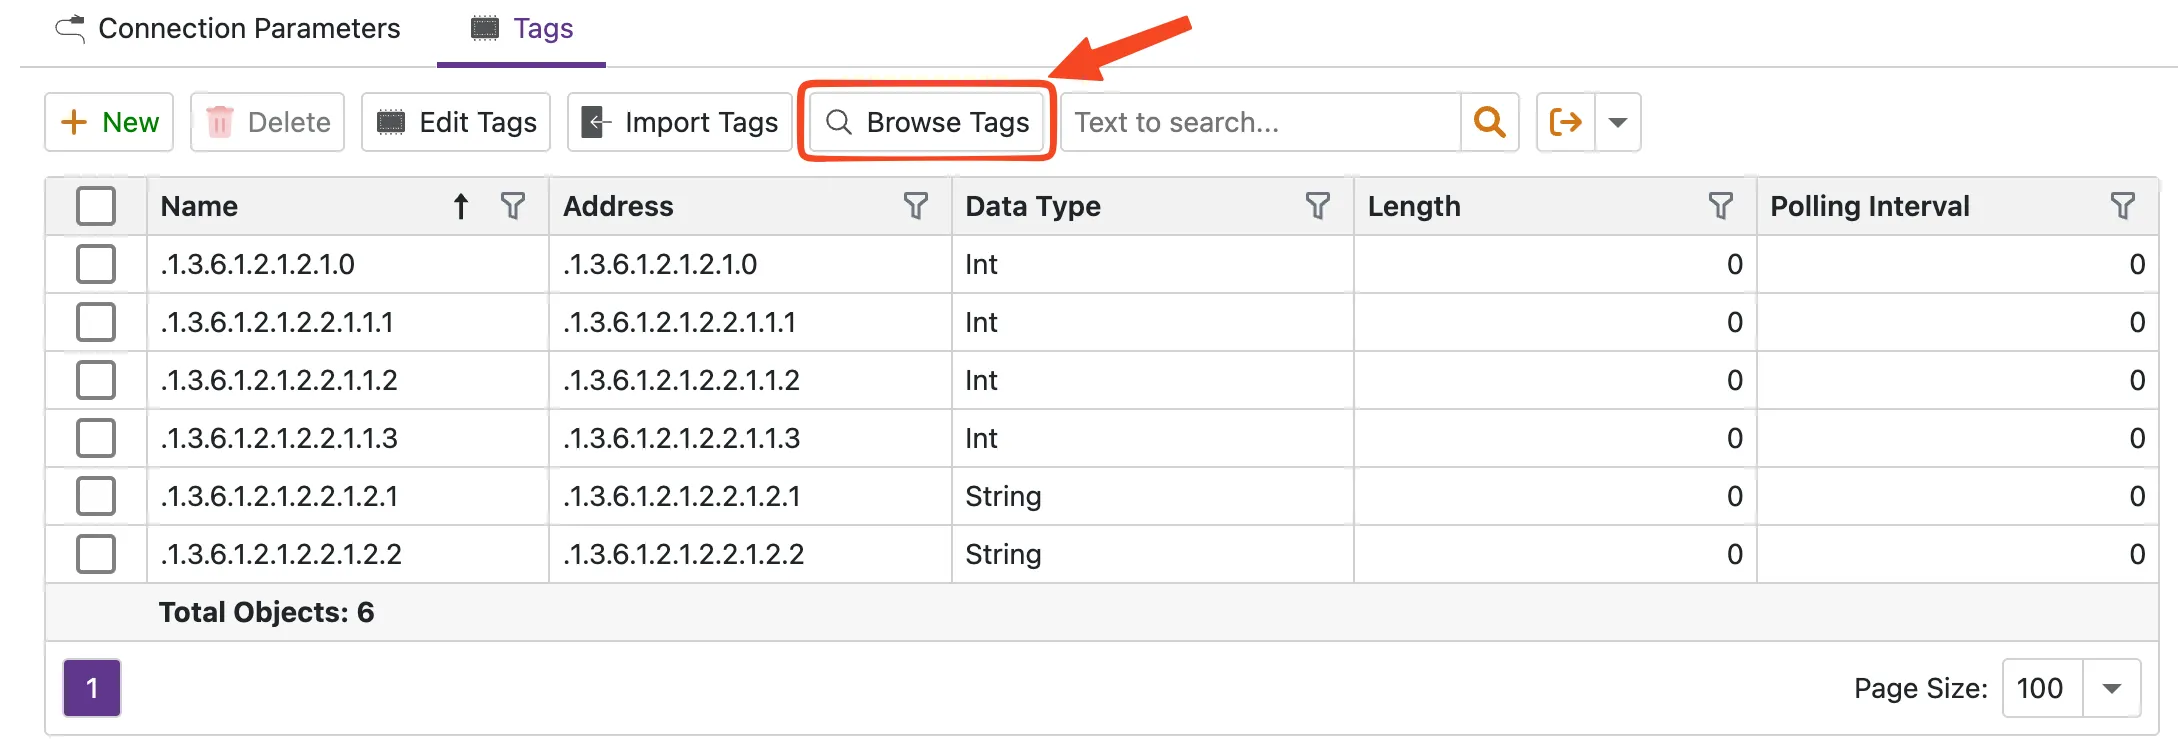The width and height of the screenshot is (2178, 742).
Task: Check the row for tag .1.3.6.1.2.1.2.1.0
Action: (96, 264)
